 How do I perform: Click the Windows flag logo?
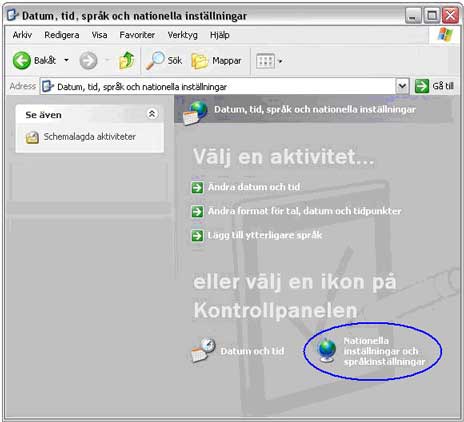tap(445, 35)
